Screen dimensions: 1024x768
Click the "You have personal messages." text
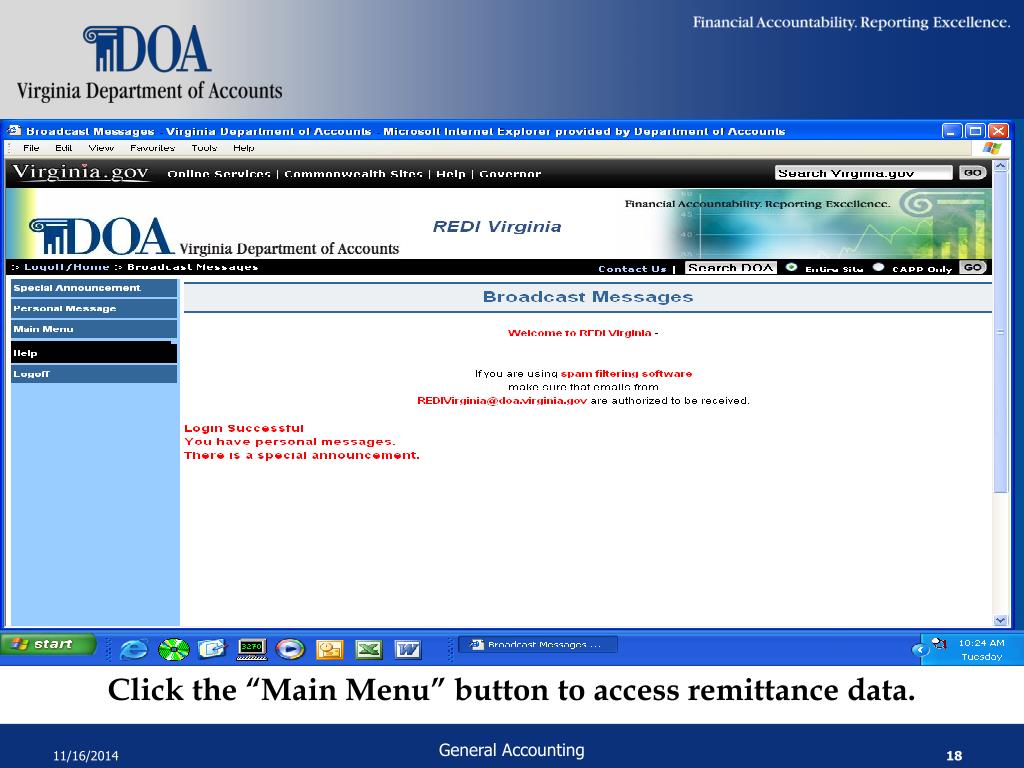click(289, 441)
